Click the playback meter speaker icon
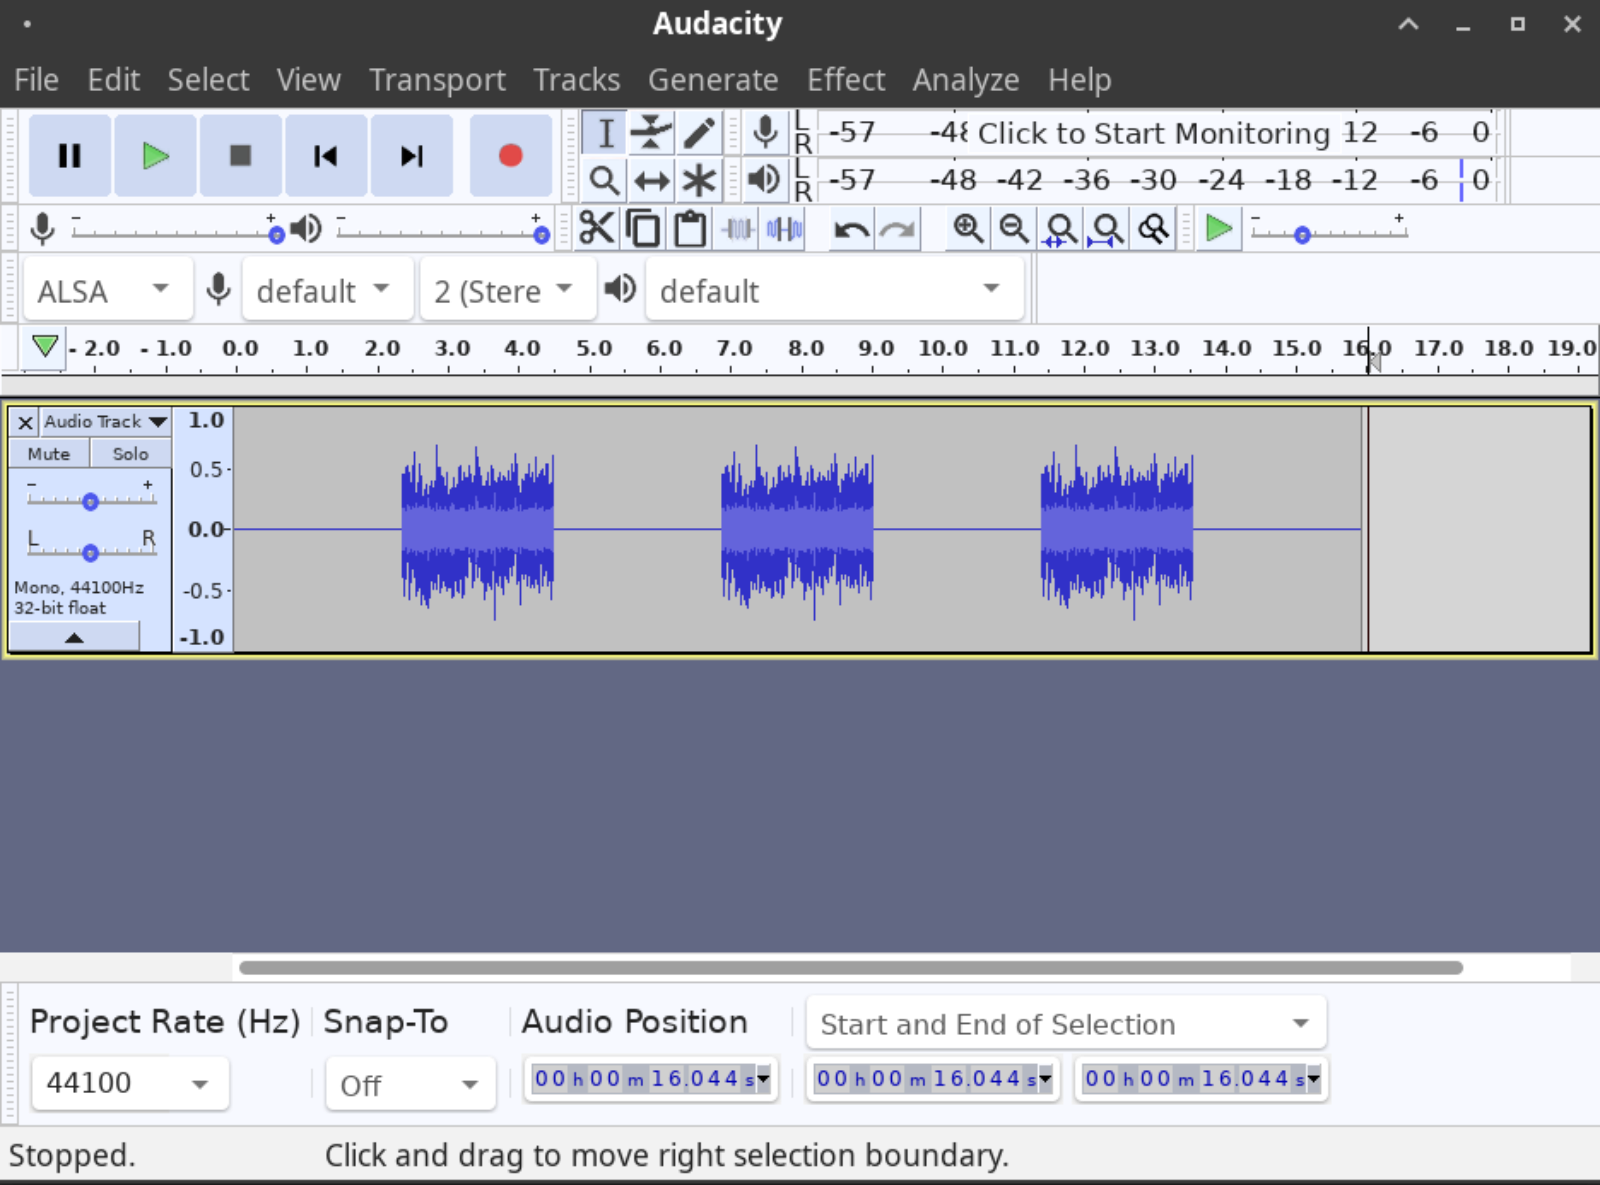The width and height of the screenshot is (1600, 1185). click(765, 181)
